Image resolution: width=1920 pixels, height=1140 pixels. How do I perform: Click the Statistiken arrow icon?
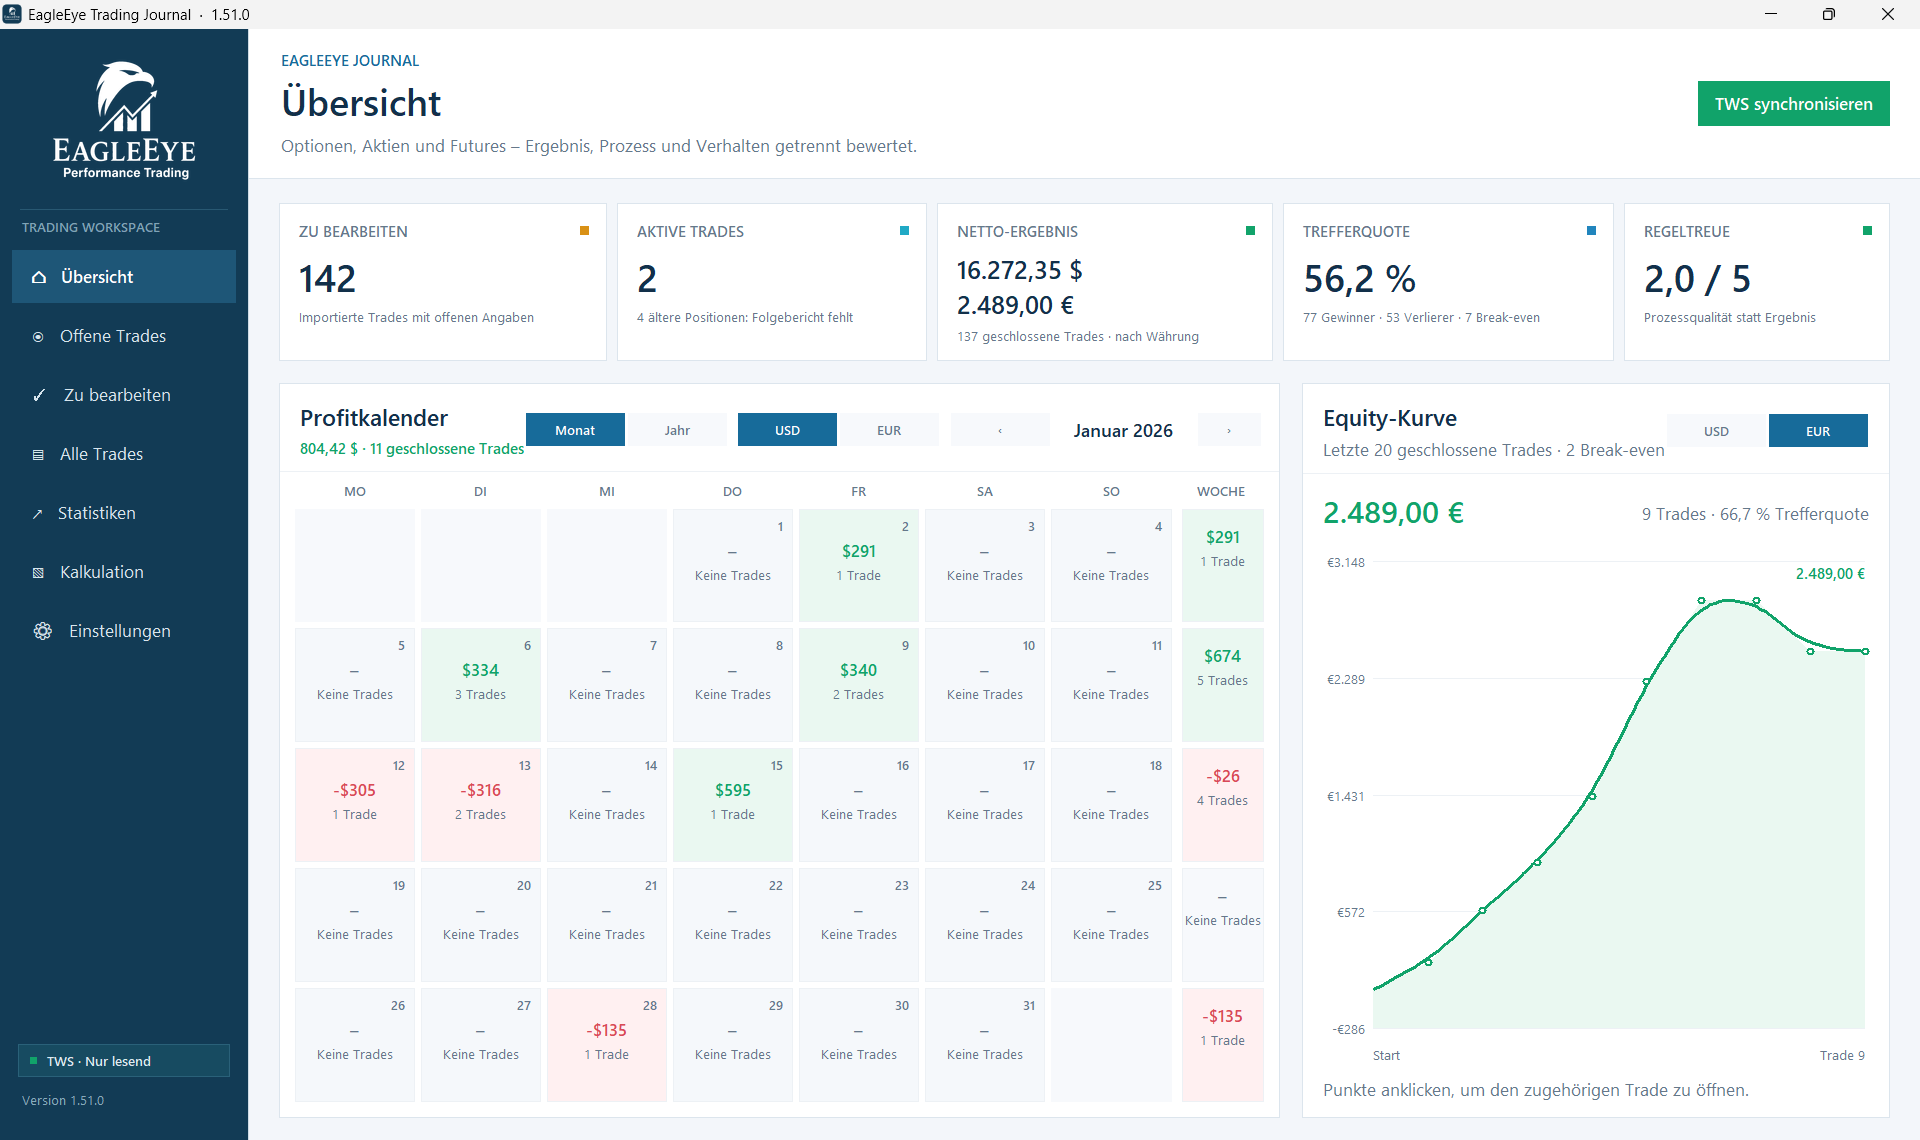[38, 514]
